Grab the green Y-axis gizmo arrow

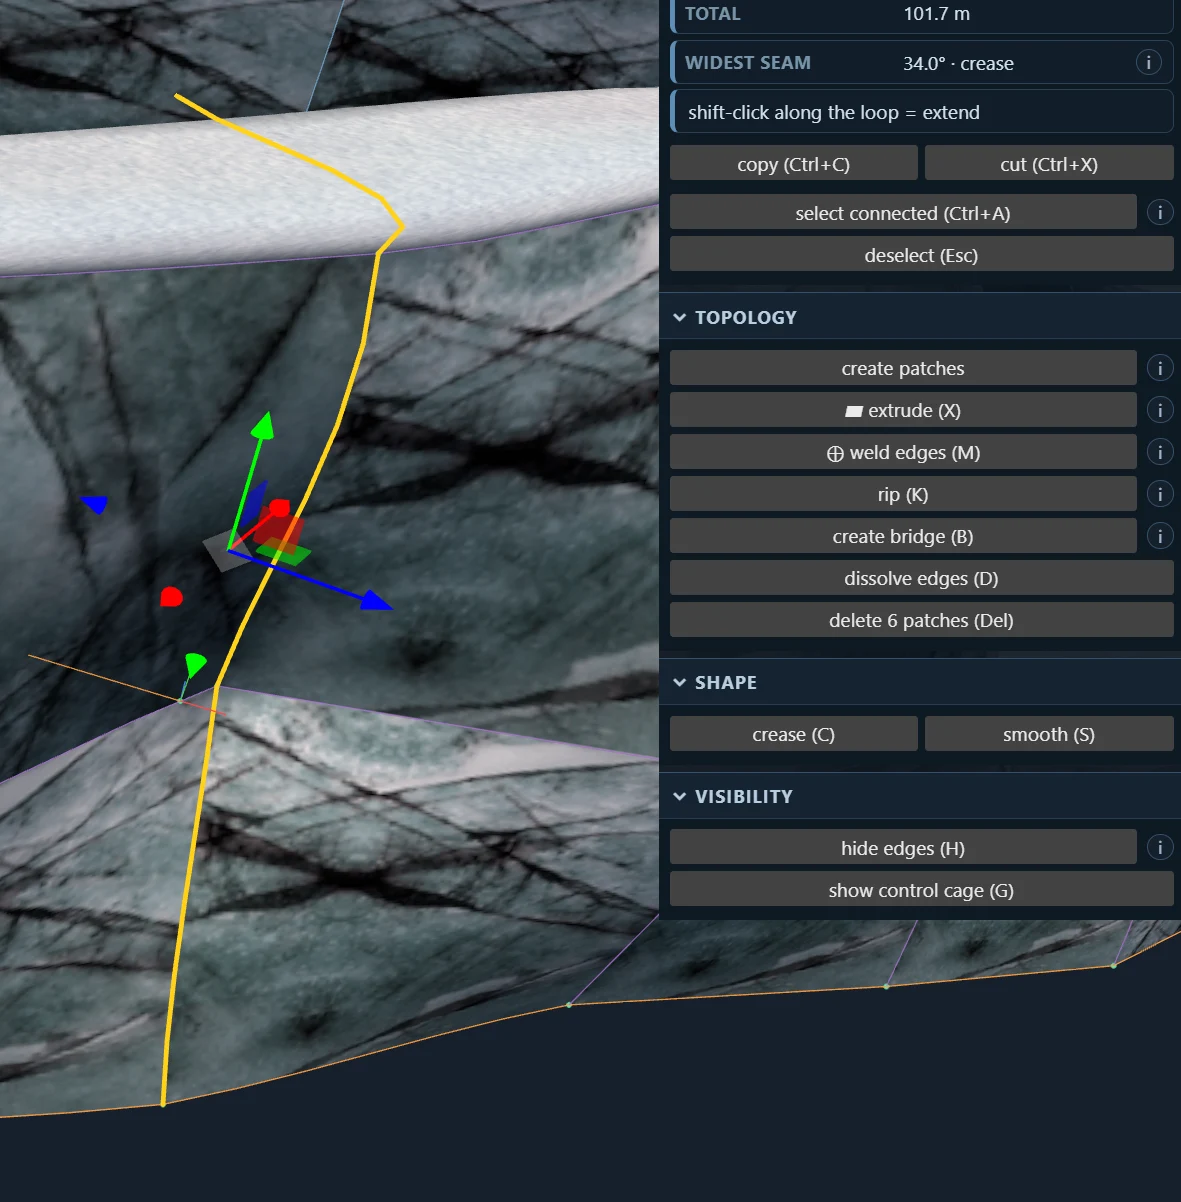(x=262, y=425)
